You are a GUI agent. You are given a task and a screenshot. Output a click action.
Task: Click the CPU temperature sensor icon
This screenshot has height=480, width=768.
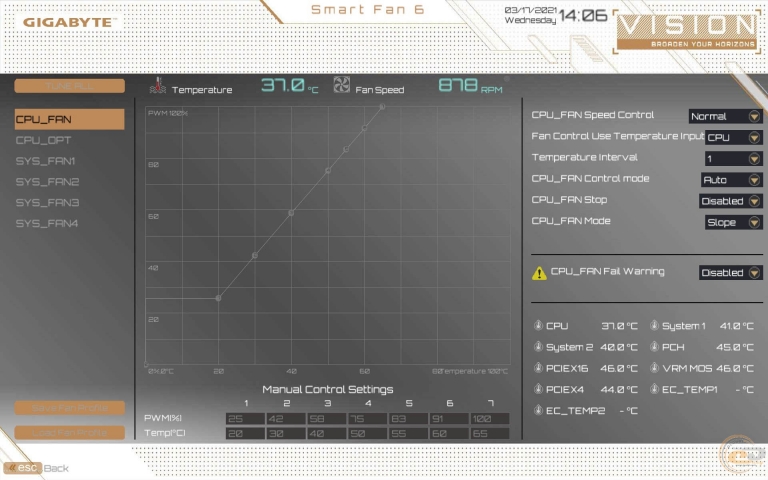[x=538, y=325]
